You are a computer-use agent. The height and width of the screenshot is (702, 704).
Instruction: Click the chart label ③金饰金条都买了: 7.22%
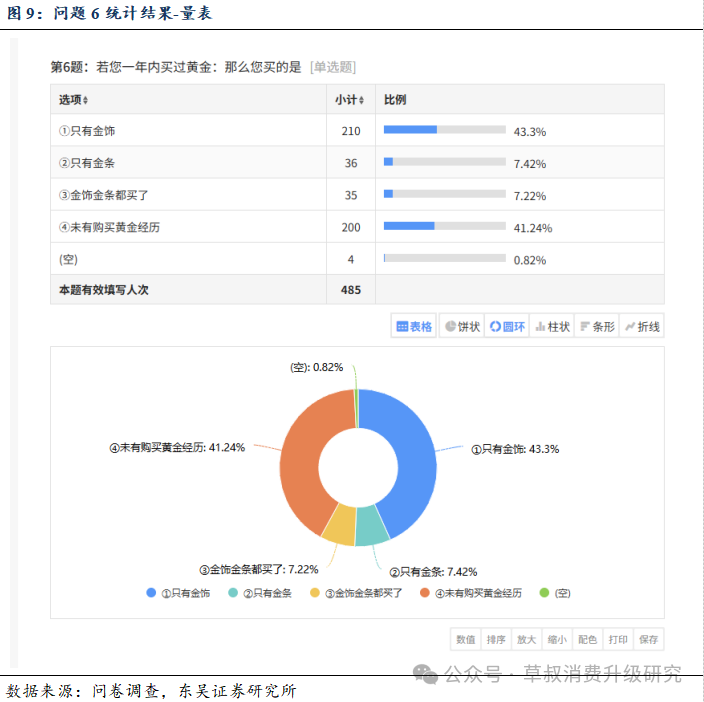(x=259, y=570)
